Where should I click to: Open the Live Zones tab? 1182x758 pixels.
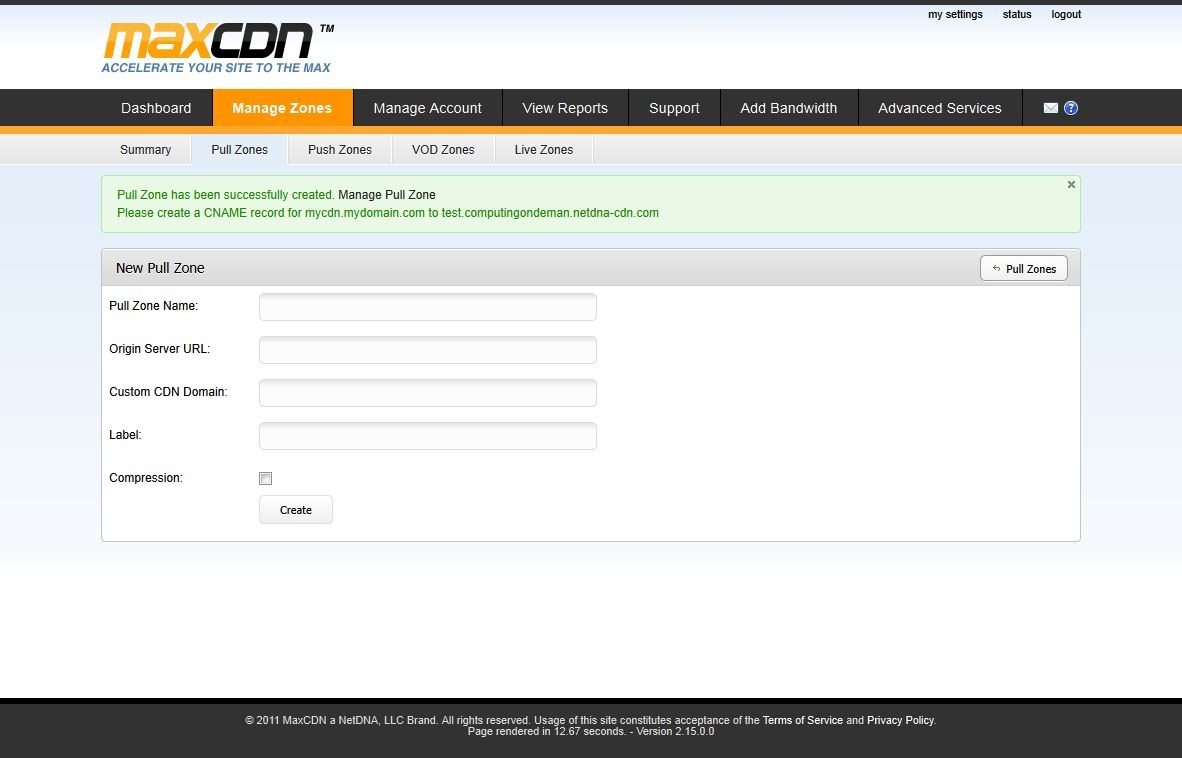[x=544, y=149]
